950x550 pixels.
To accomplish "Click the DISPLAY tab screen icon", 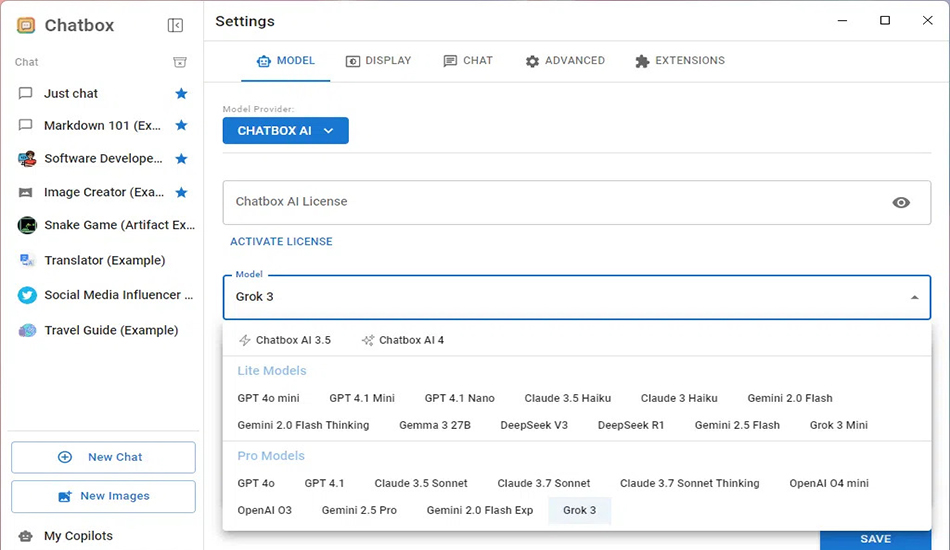I will point(353,61).
